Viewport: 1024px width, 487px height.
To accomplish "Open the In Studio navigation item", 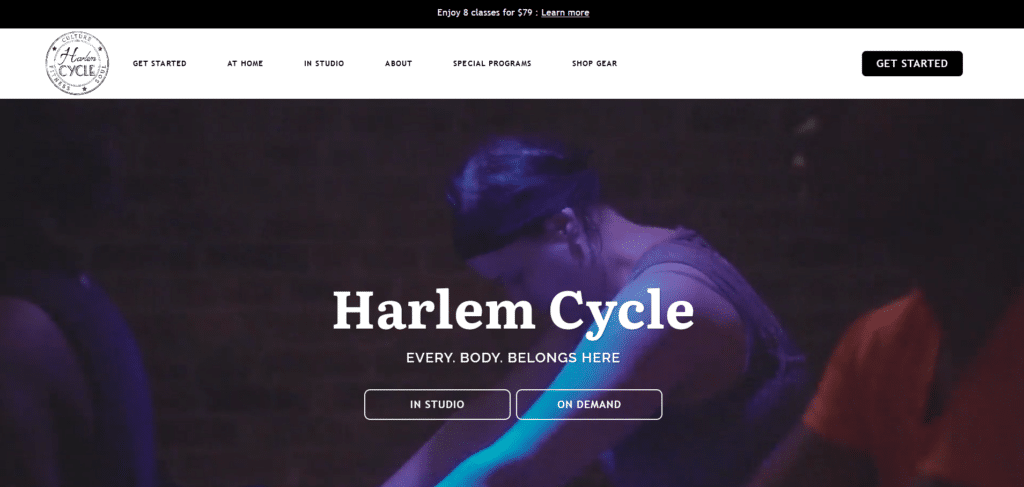I will 324,63.
